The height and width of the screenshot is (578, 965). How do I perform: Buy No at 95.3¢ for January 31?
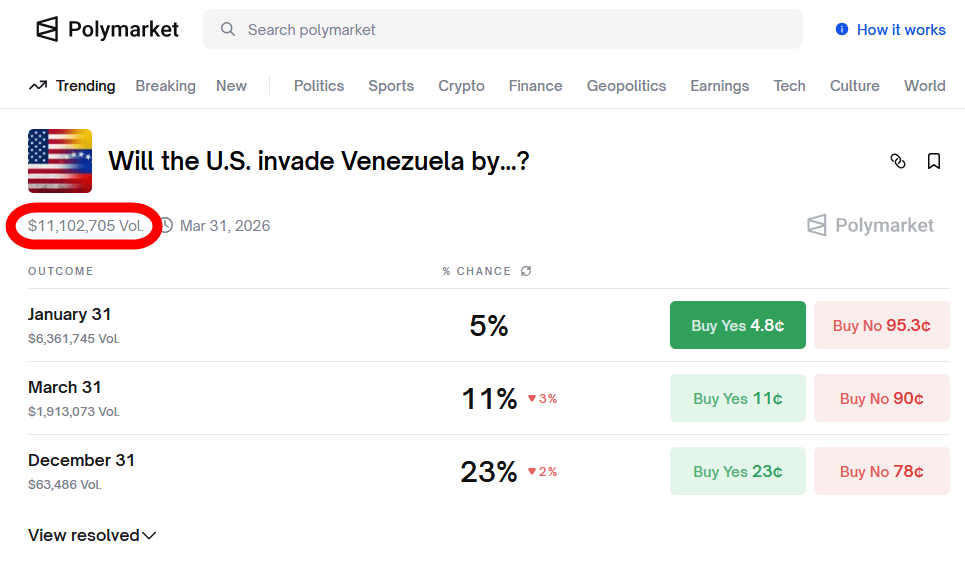point(881,325)
